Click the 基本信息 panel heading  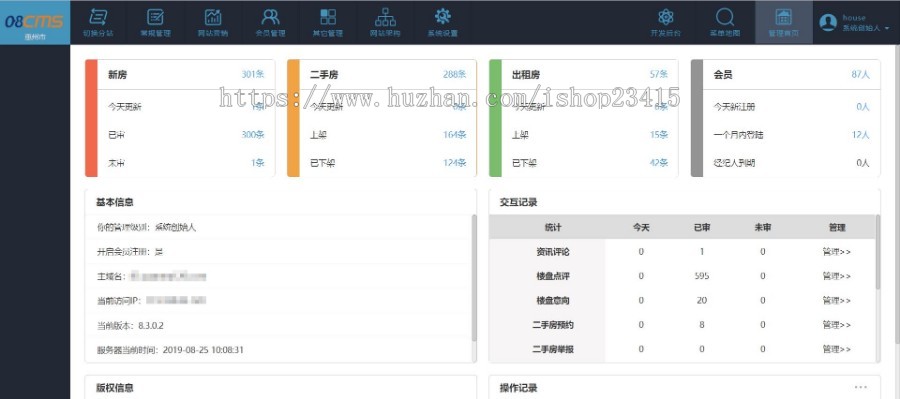(115, 202)
